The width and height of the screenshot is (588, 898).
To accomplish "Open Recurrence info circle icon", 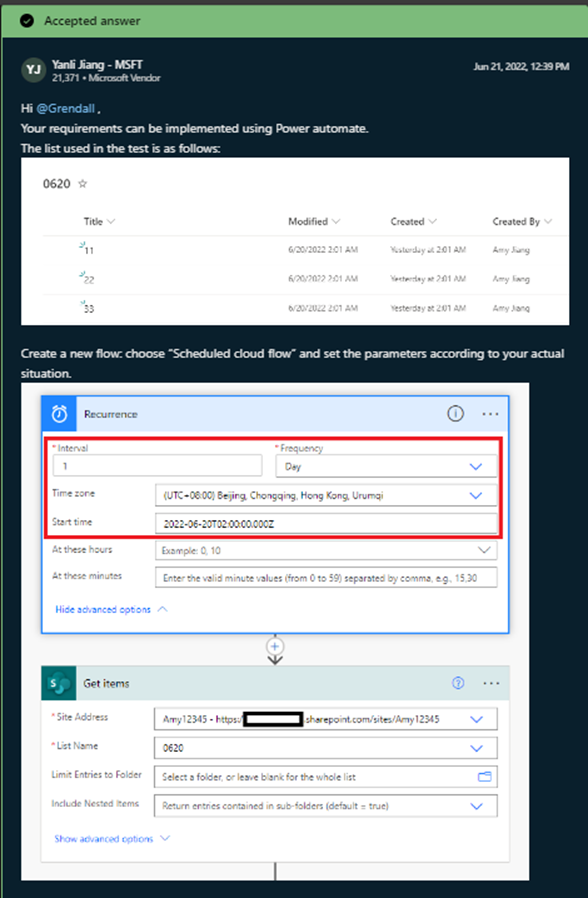I will point(455,413).
